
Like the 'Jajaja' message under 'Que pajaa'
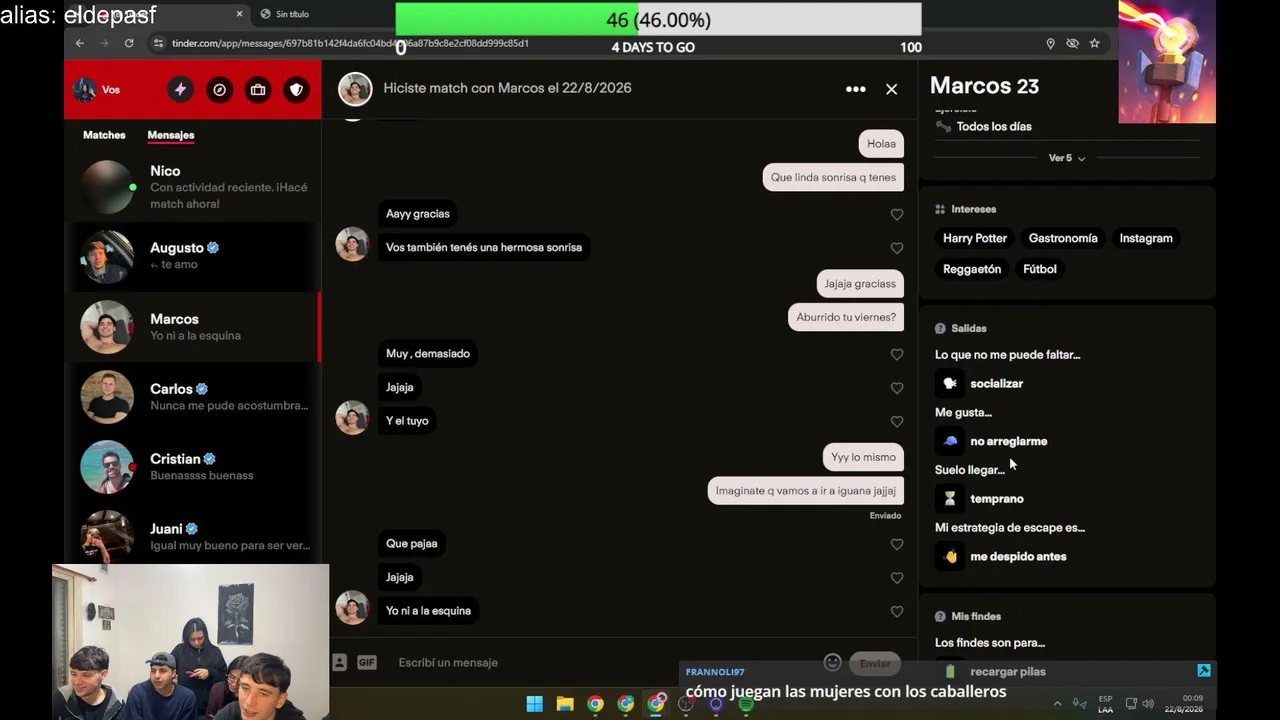tap(897, 578)
